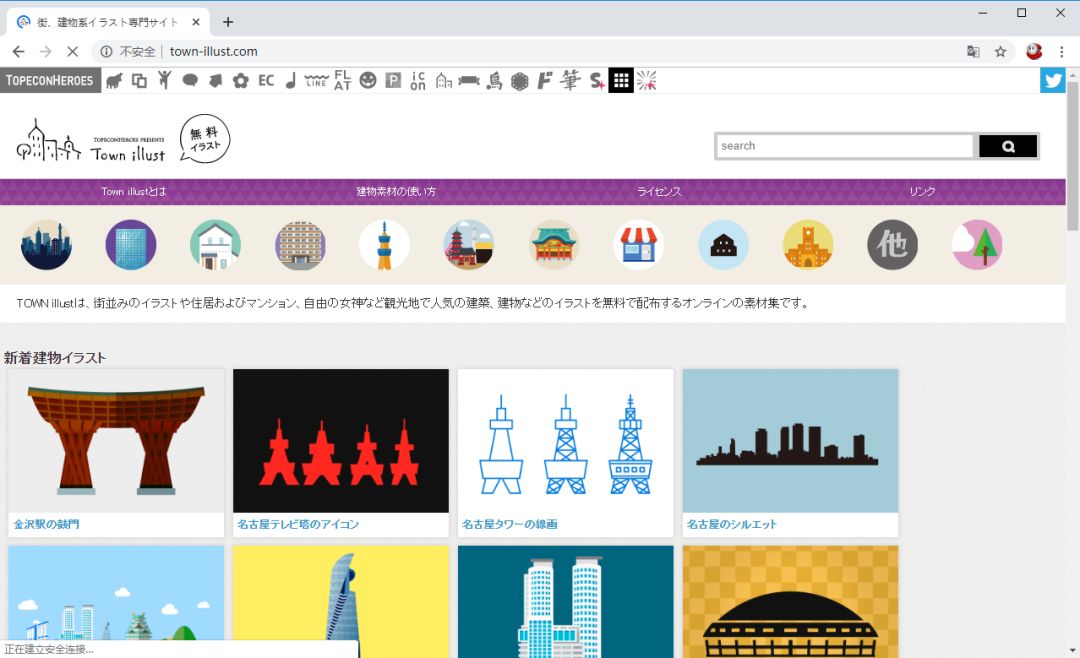
Task: Open the bold F icon link
Action: (x=545, y=81)
